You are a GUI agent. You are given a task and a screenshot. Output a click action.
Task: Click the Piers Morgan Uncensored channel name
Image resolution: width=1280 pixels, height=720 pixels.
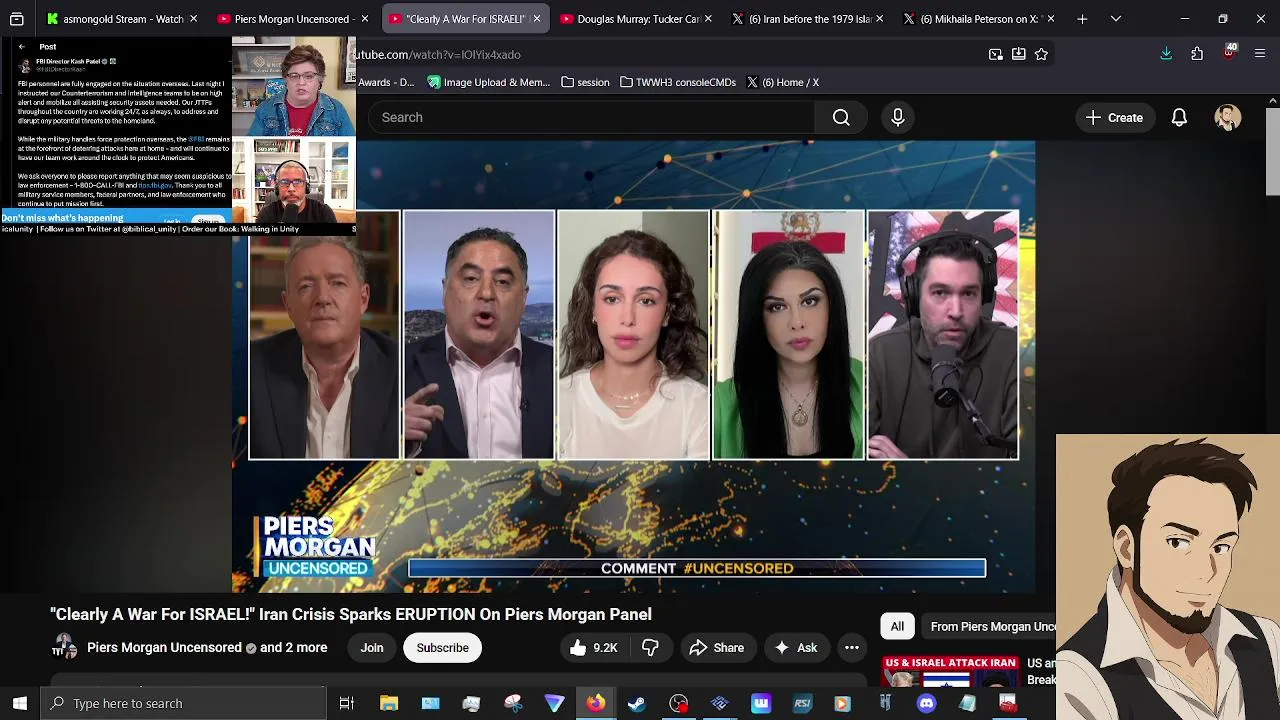[x=164, y=647]
